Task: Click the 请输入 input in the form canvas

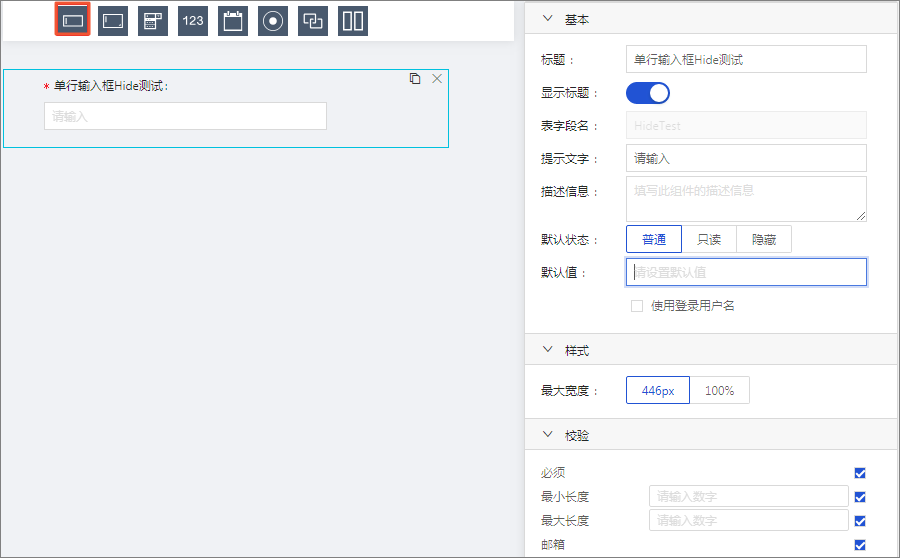Action: coord(185,116)
